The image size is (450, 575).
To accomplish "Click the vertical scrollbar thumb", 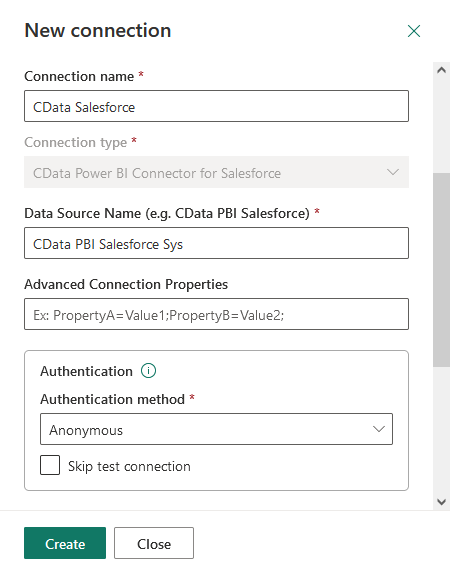I will coord(441,270).
